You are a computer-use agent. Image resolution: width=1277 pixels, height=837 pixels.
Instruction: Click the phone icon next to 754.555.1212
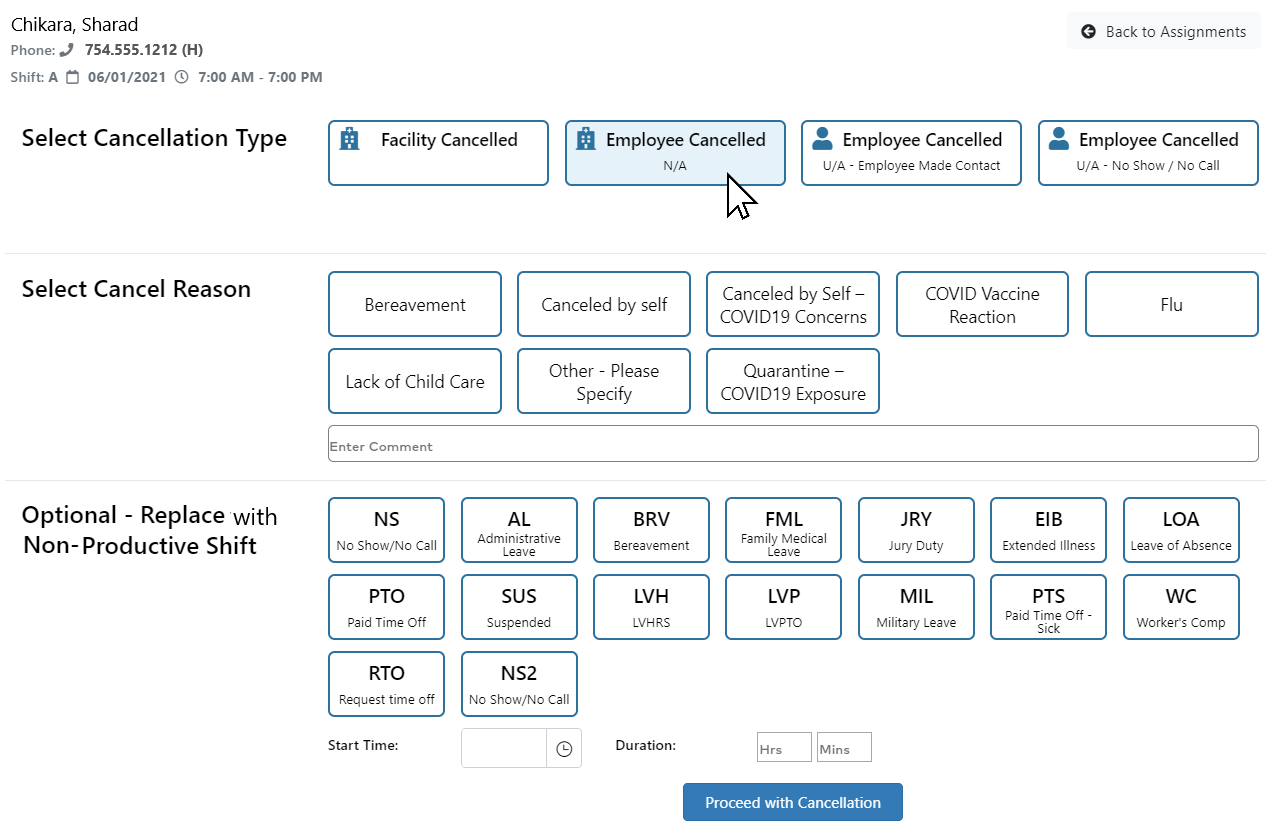pyautogui.click(x=65, y=48)
